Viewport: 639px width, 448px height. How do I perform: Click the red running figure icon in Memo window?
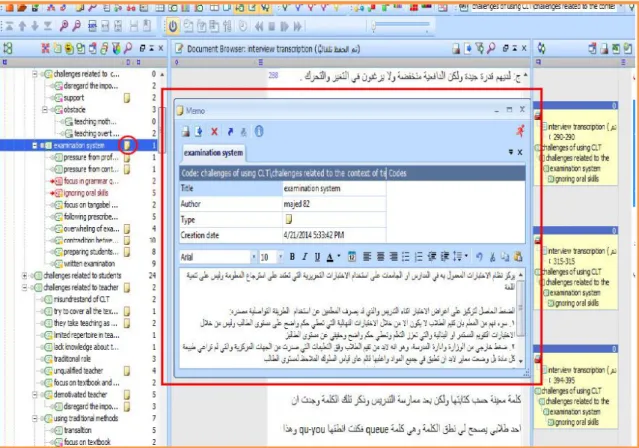click(520, 130)
